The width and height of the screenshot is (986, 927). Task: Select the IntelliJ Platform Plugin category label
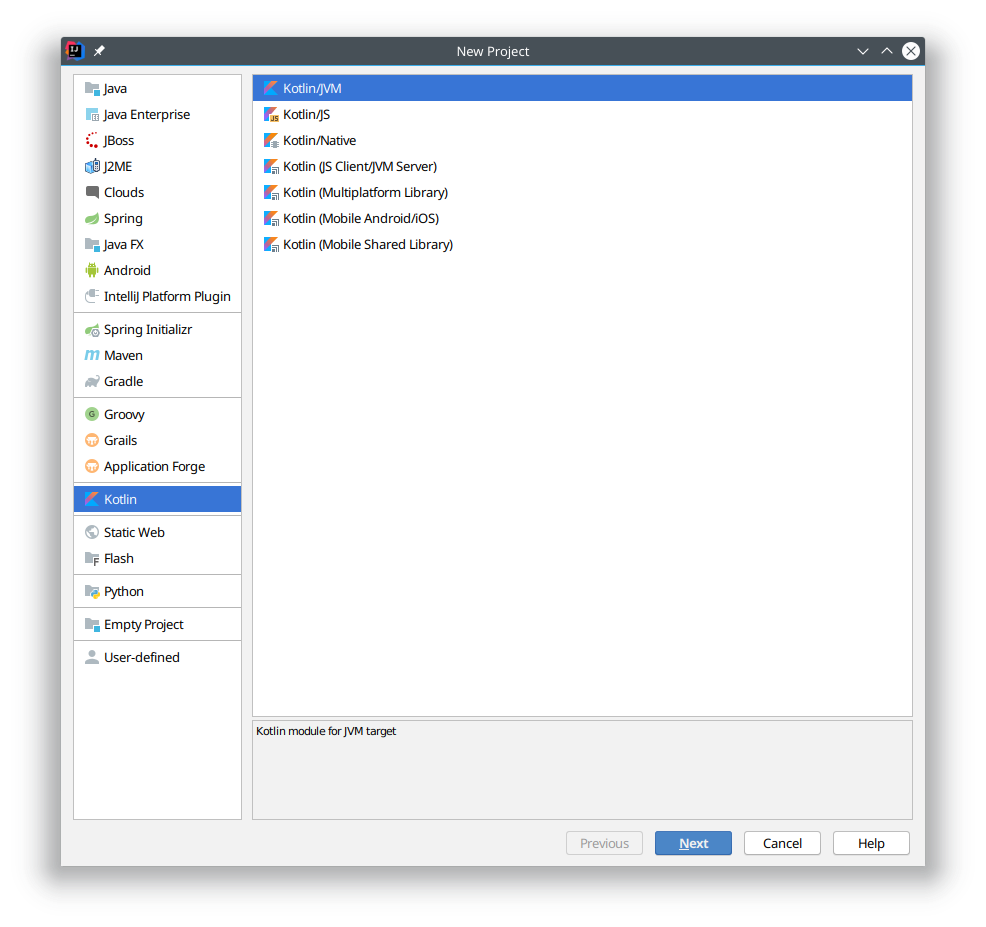[167, 297]
